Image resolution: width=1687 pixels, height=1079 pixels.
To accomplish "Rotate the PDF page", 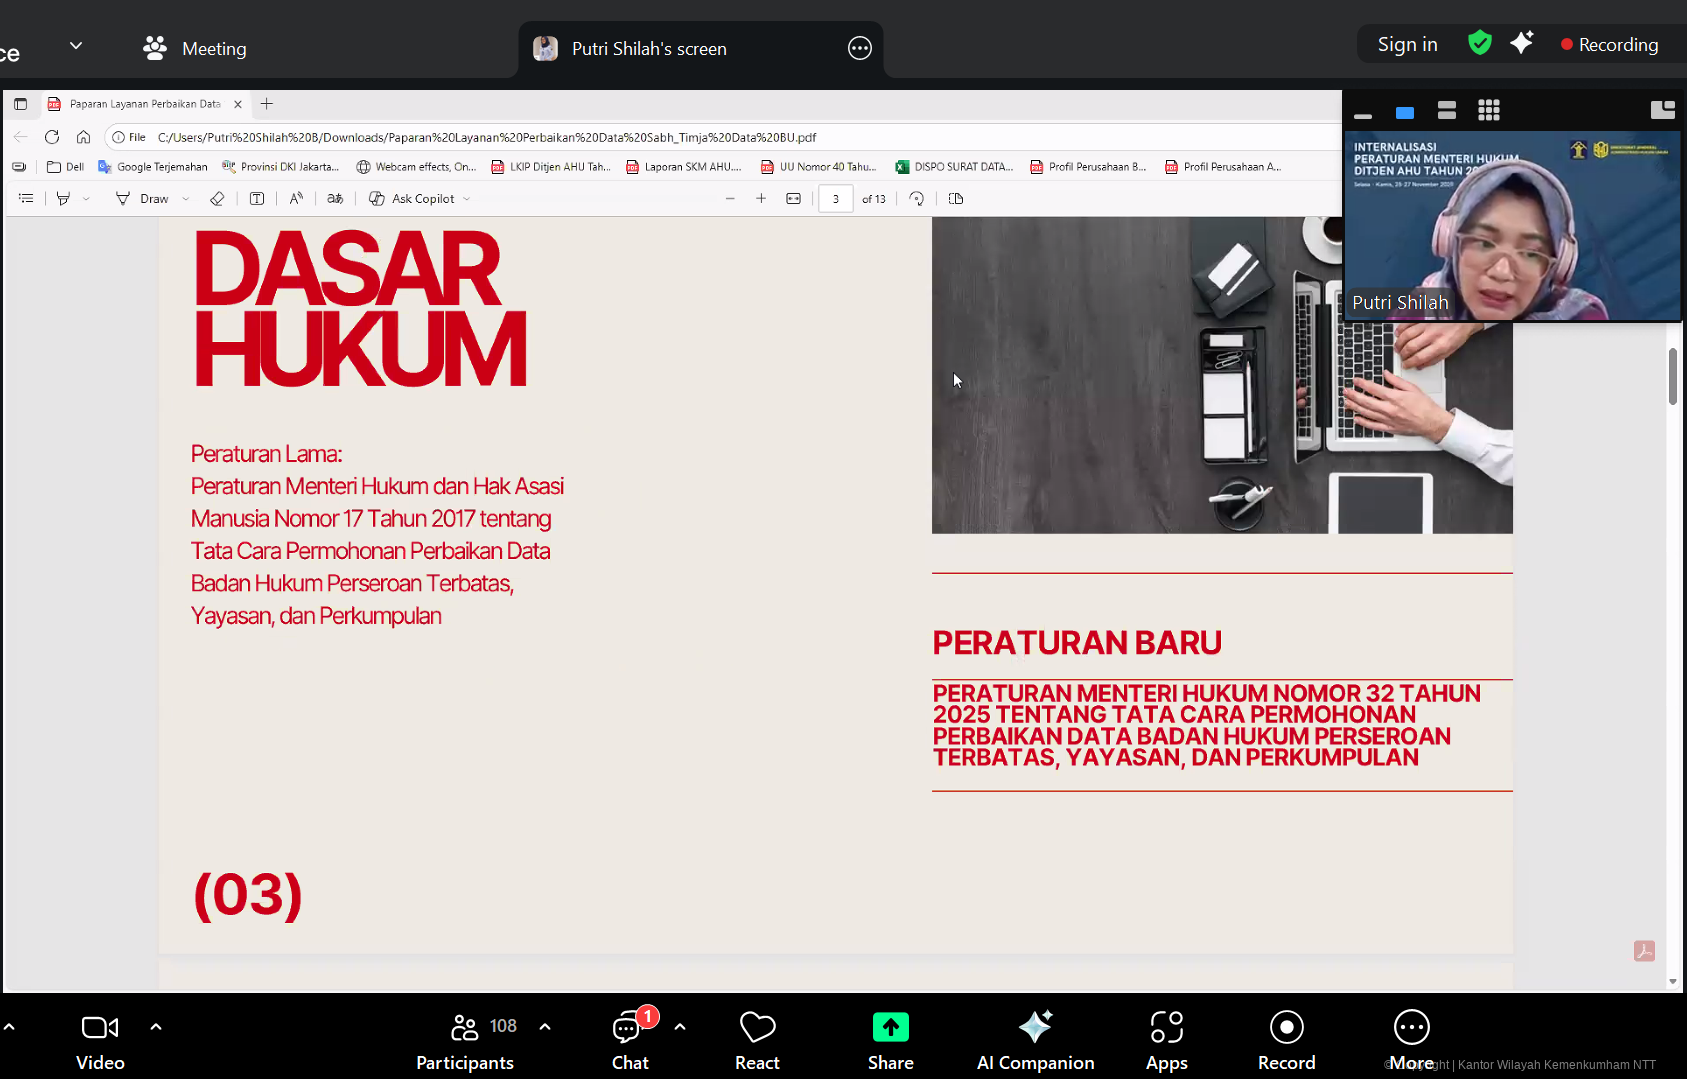I will [916, 198].
